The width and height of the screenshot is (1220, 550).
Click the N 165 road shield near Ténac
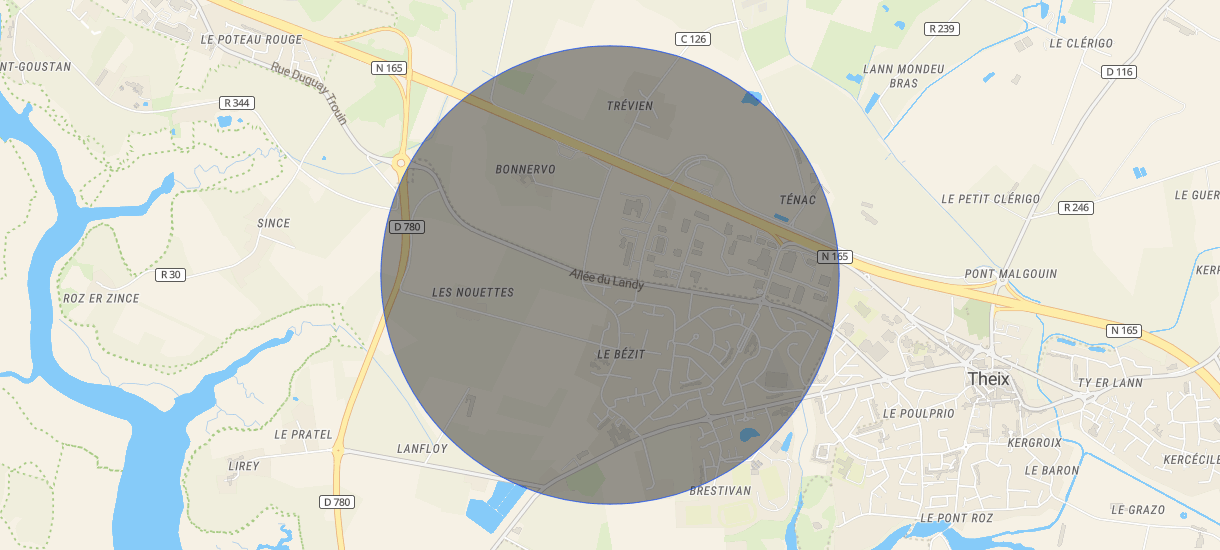834,257
